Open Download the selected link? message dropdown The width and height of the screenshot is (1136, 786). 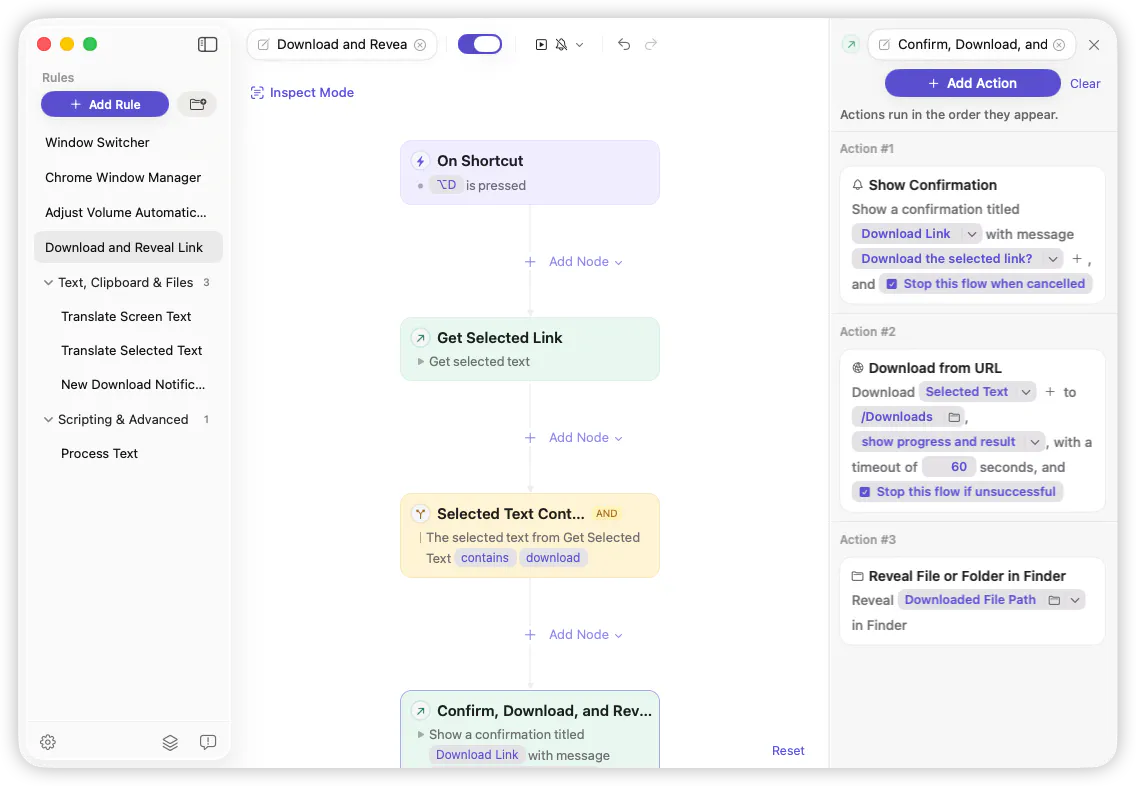tap(1053, 259)
